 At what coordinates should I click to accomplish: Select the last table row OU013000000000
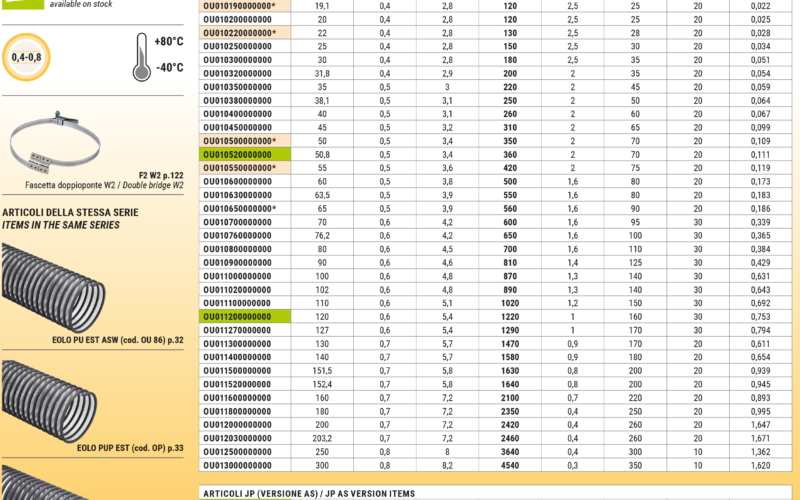click(238, 465)
